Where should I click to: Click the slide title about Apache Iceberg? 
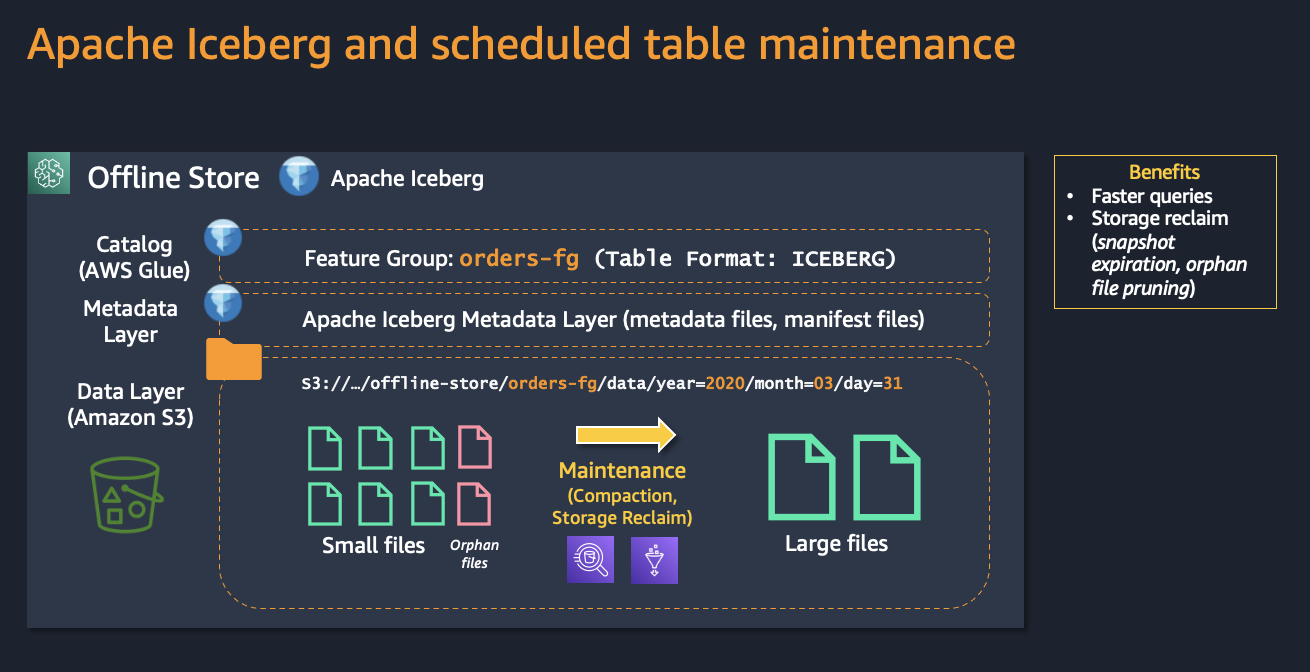[x=521, y=44]
